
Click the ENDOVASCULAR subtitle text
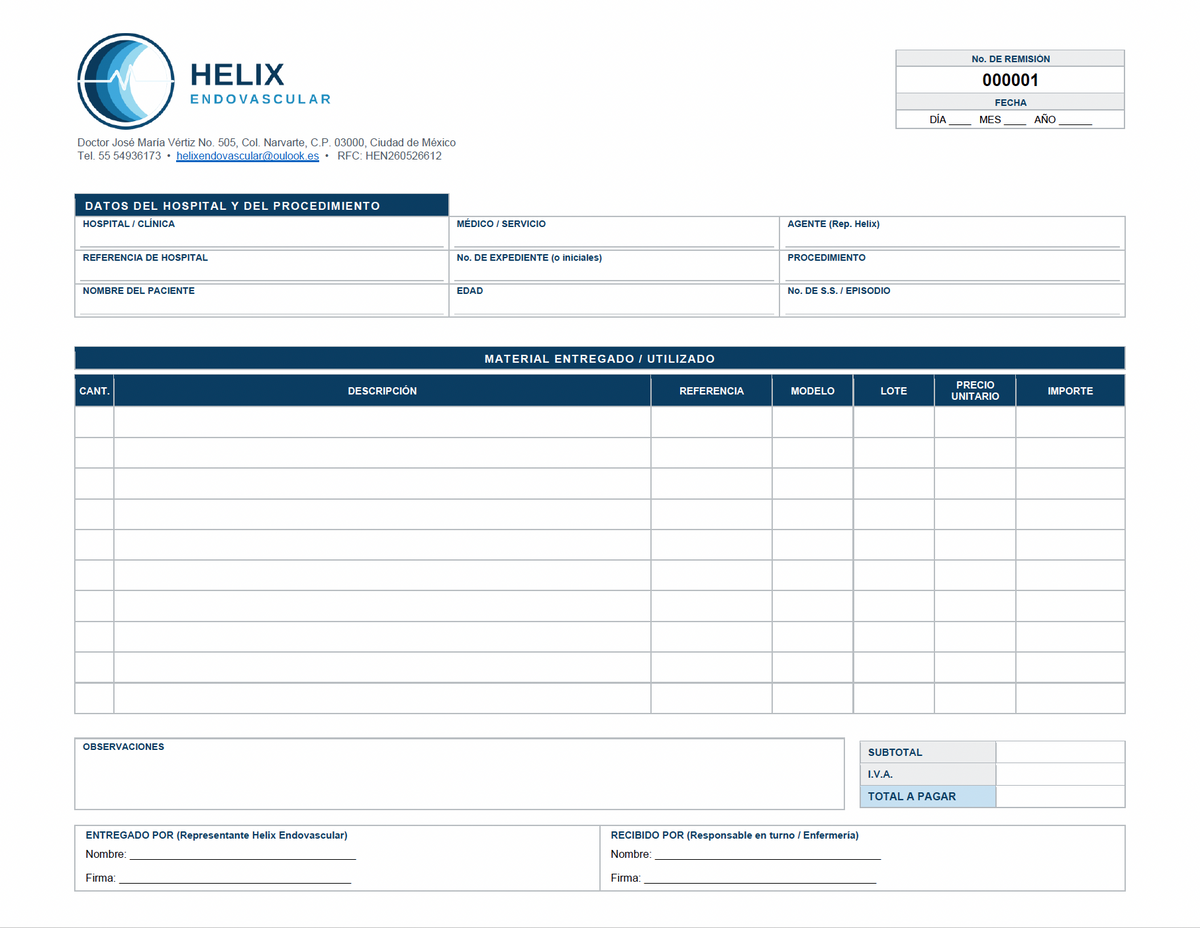[x=260, y=100]
